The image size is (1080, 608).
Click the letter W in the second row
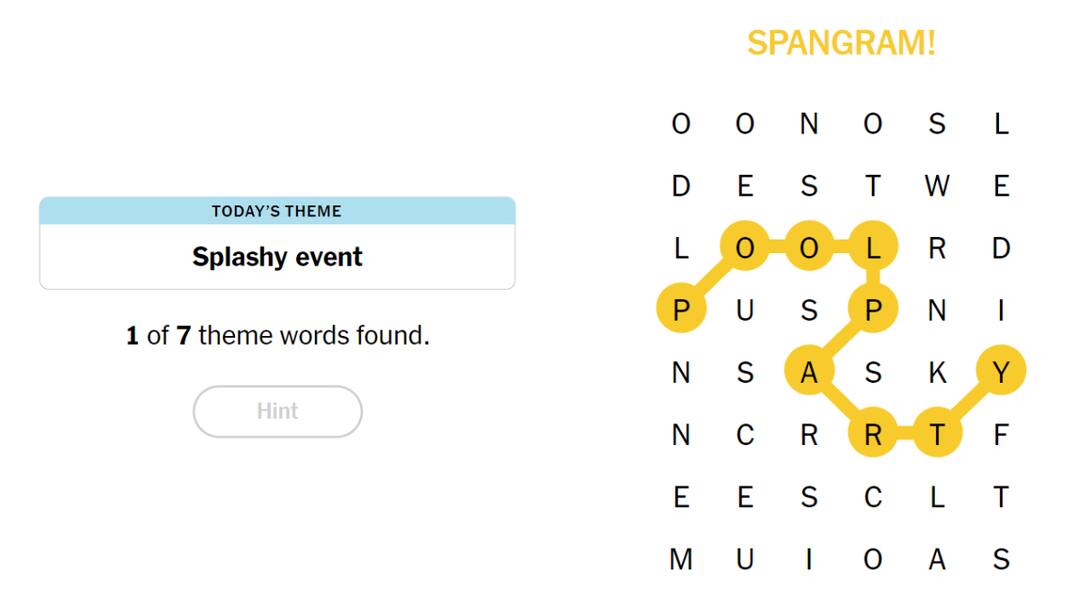click(x=938, y=186)
